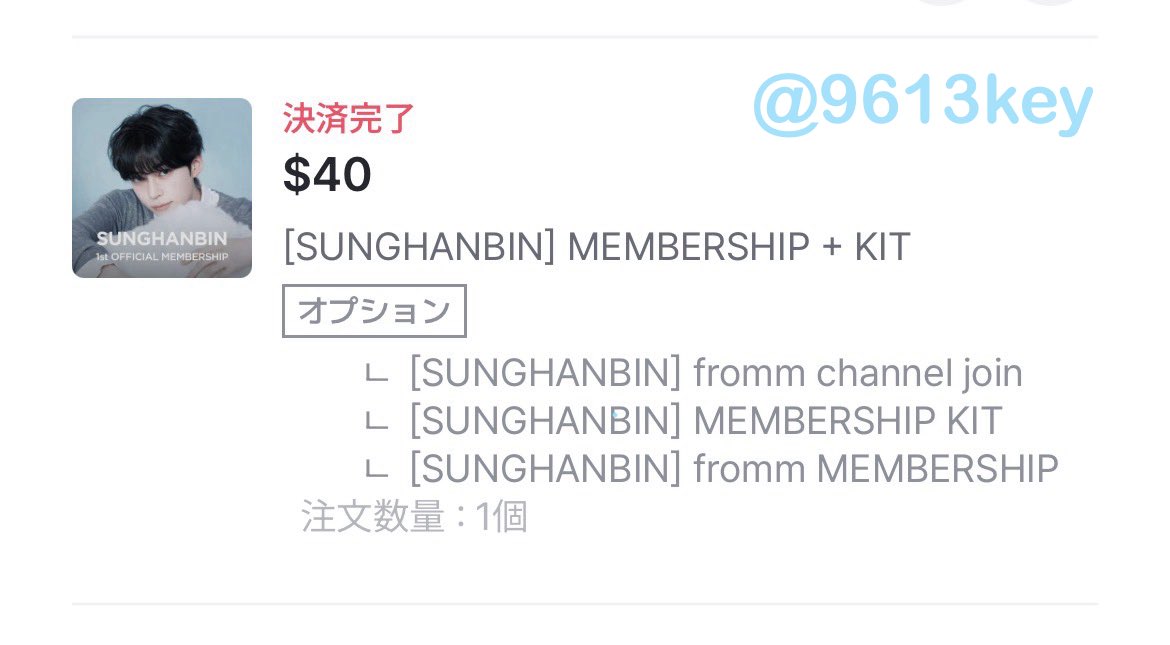Viewport: 1170px width, 645px height.
Task: Select the fromm MEMBERSHIP option line
Action: 733,469
